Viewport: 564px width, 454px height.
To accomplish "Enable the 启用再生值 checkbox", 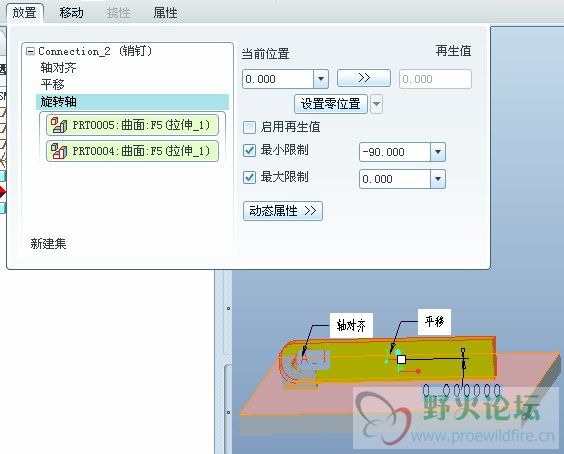I will tap(249, 127).
